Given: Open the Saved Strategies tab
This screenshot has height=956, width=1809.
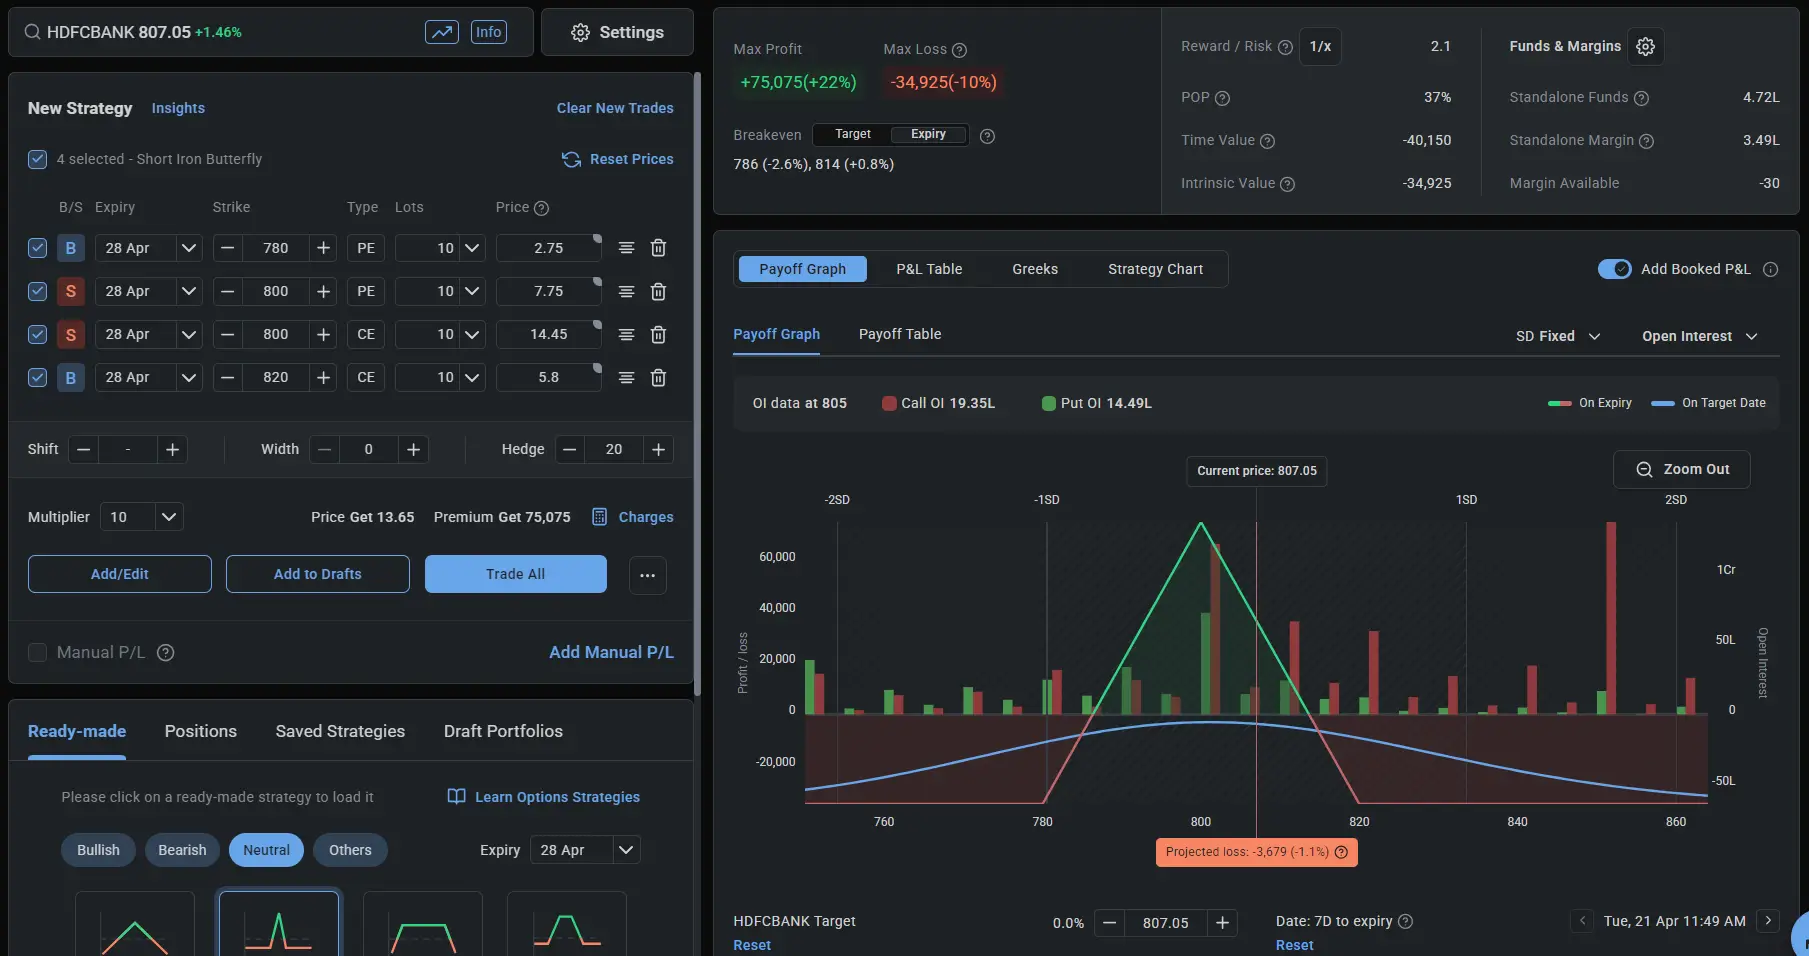Looking at the screenshot, I should pyautogui.click(x=340, y=731).
